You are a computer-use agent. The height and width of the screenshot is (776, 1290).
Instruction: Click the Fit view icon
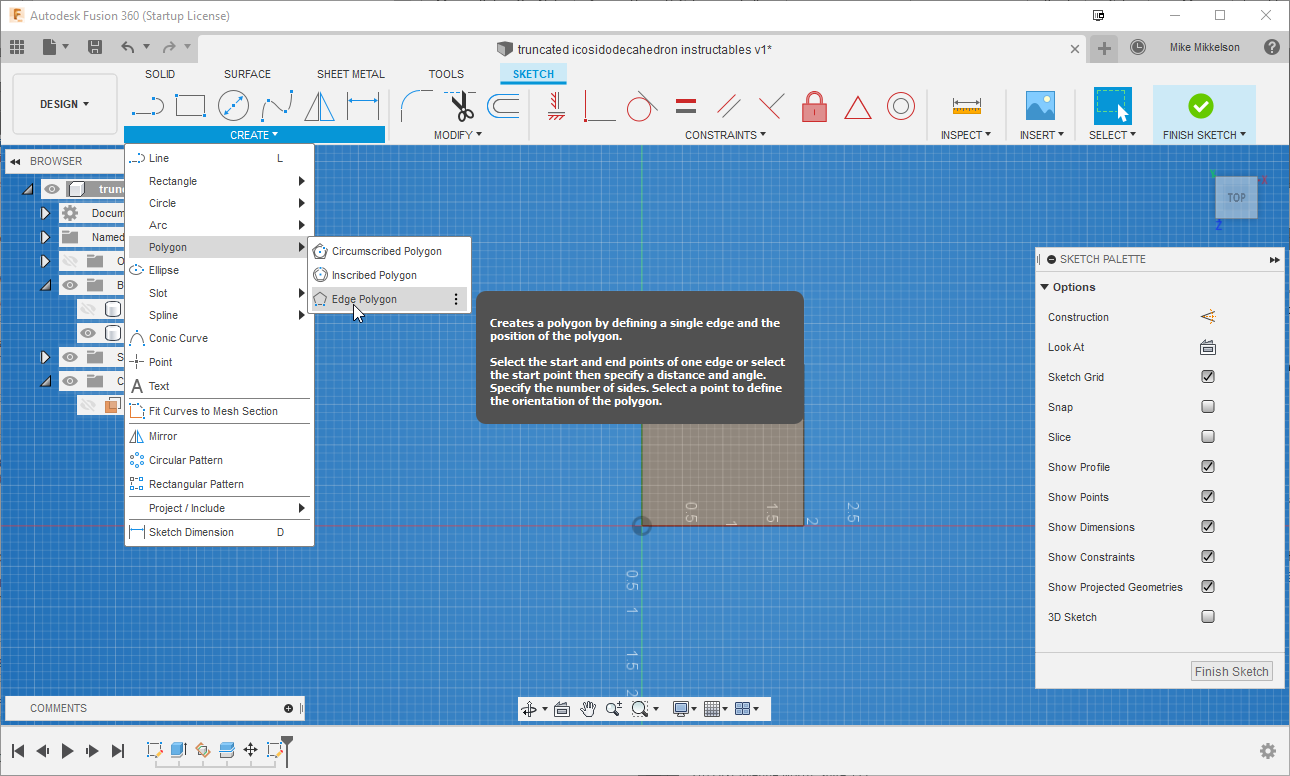pyautogui.click(x=640, y=708)
